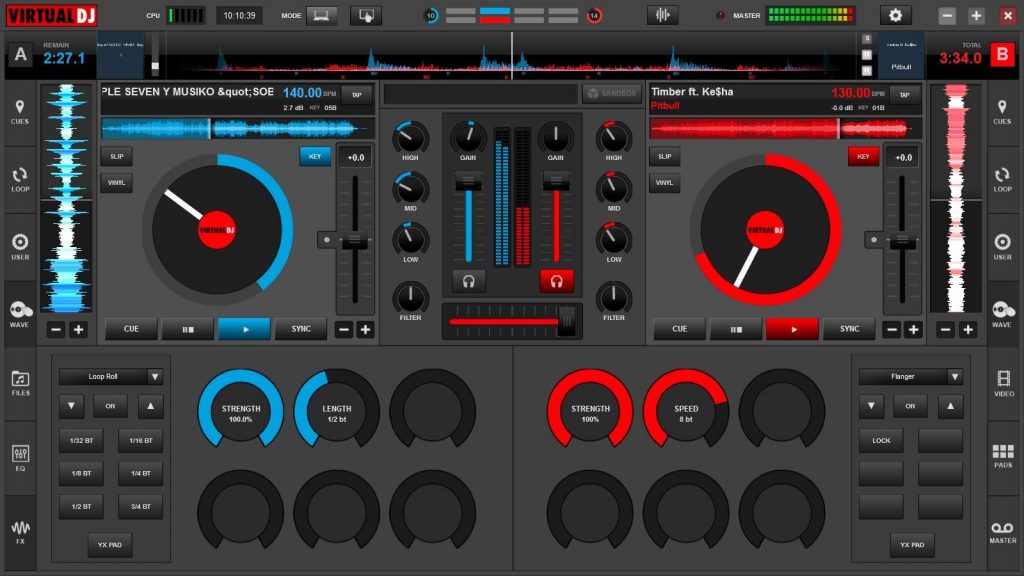This screenshot has height=576, width=1024.
Task: Open the left deck LOOP panel
Action: (x=20, y=180)
